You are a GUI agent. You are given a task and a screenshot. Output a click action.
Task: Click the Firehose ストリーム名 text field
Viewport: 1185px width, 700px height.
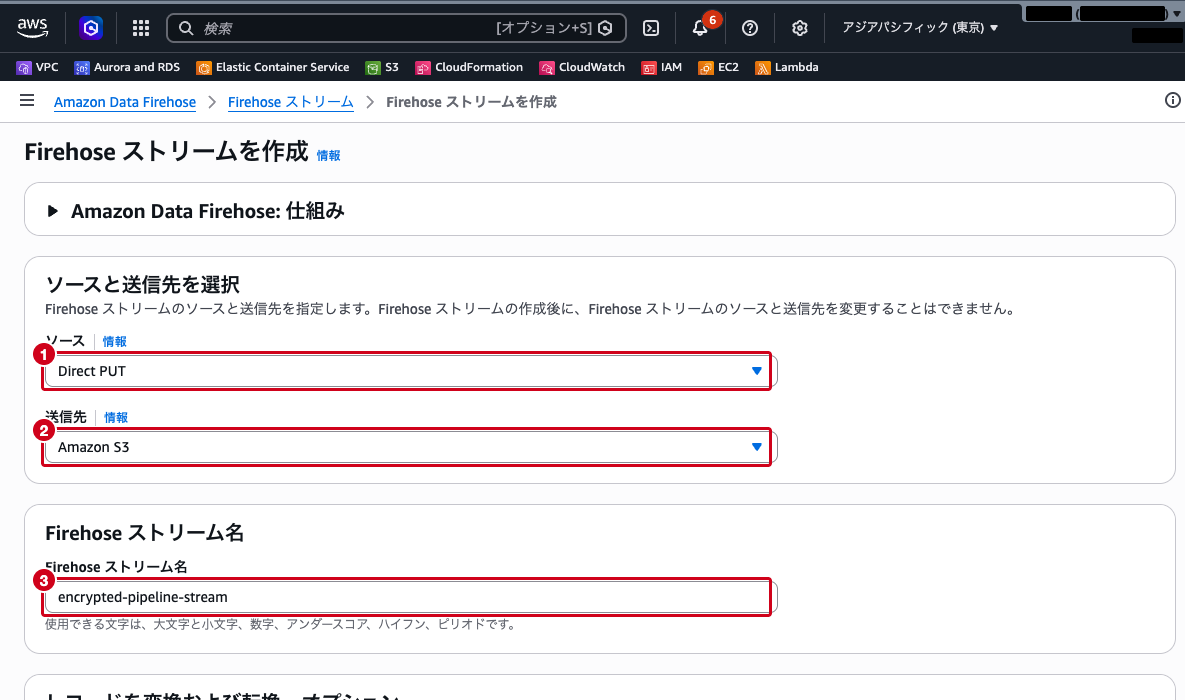coord(411,597)
